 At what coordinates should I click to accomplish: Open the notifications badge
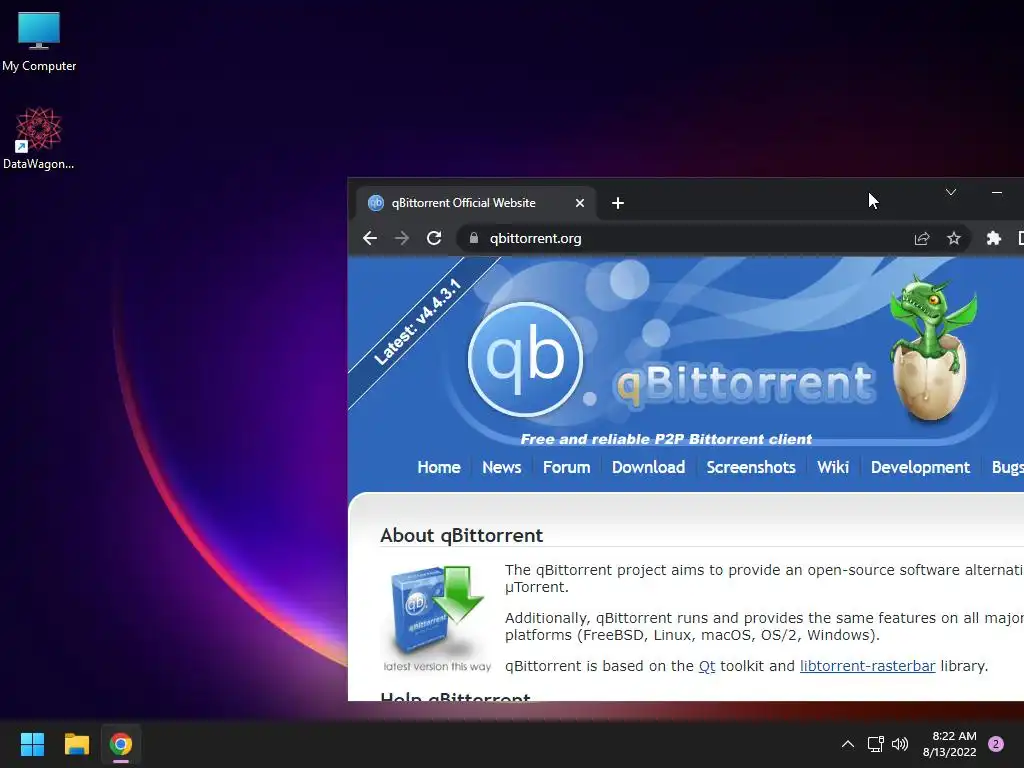click(x=996, y=744)
